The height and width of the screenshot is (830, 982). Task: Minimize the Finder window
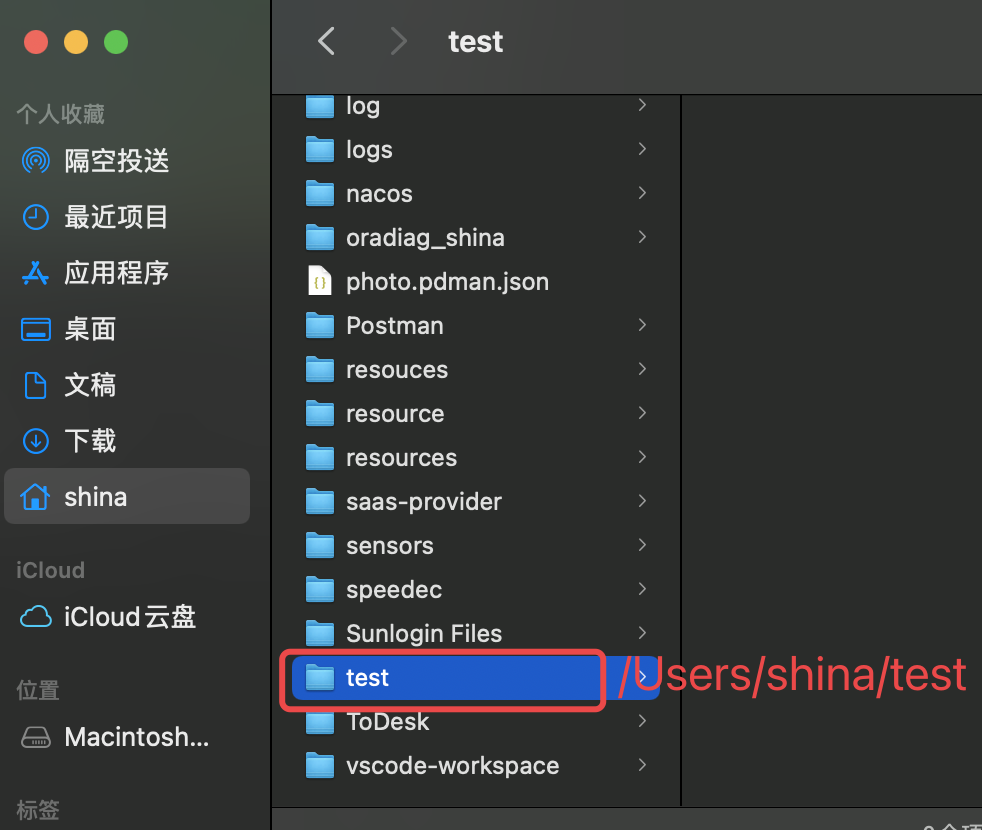76,42
